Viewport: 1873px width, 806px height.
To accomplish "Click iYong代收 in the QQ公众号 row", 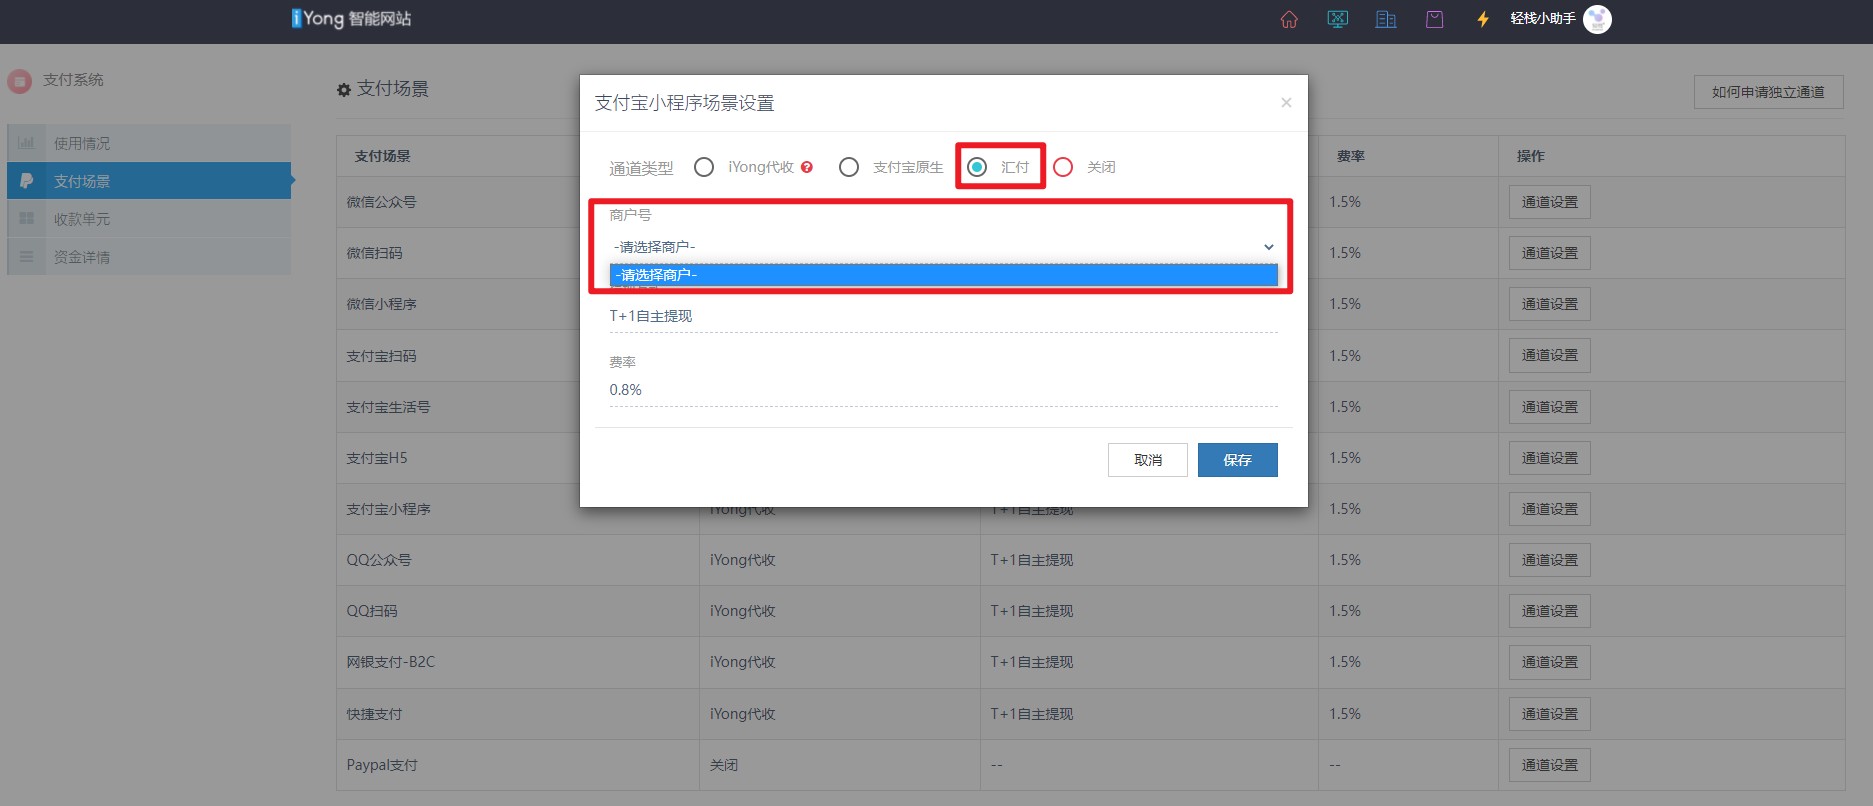I will pos(743,560).
